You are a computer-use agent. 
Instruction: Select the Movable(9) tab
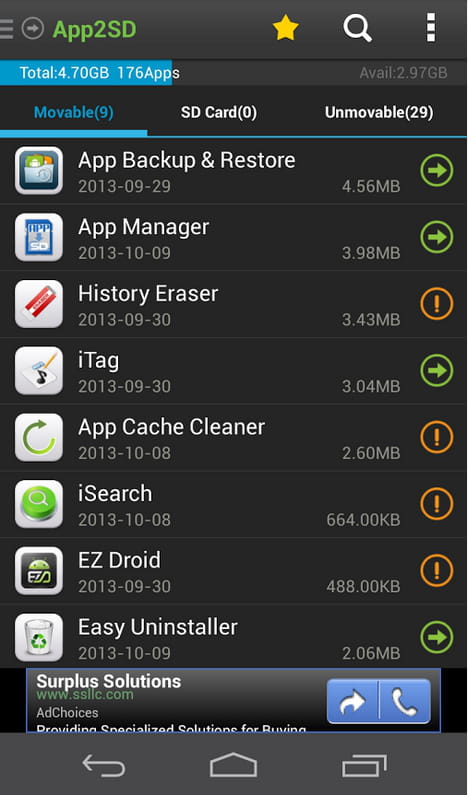pyautogui.click(x=74, y=113)
